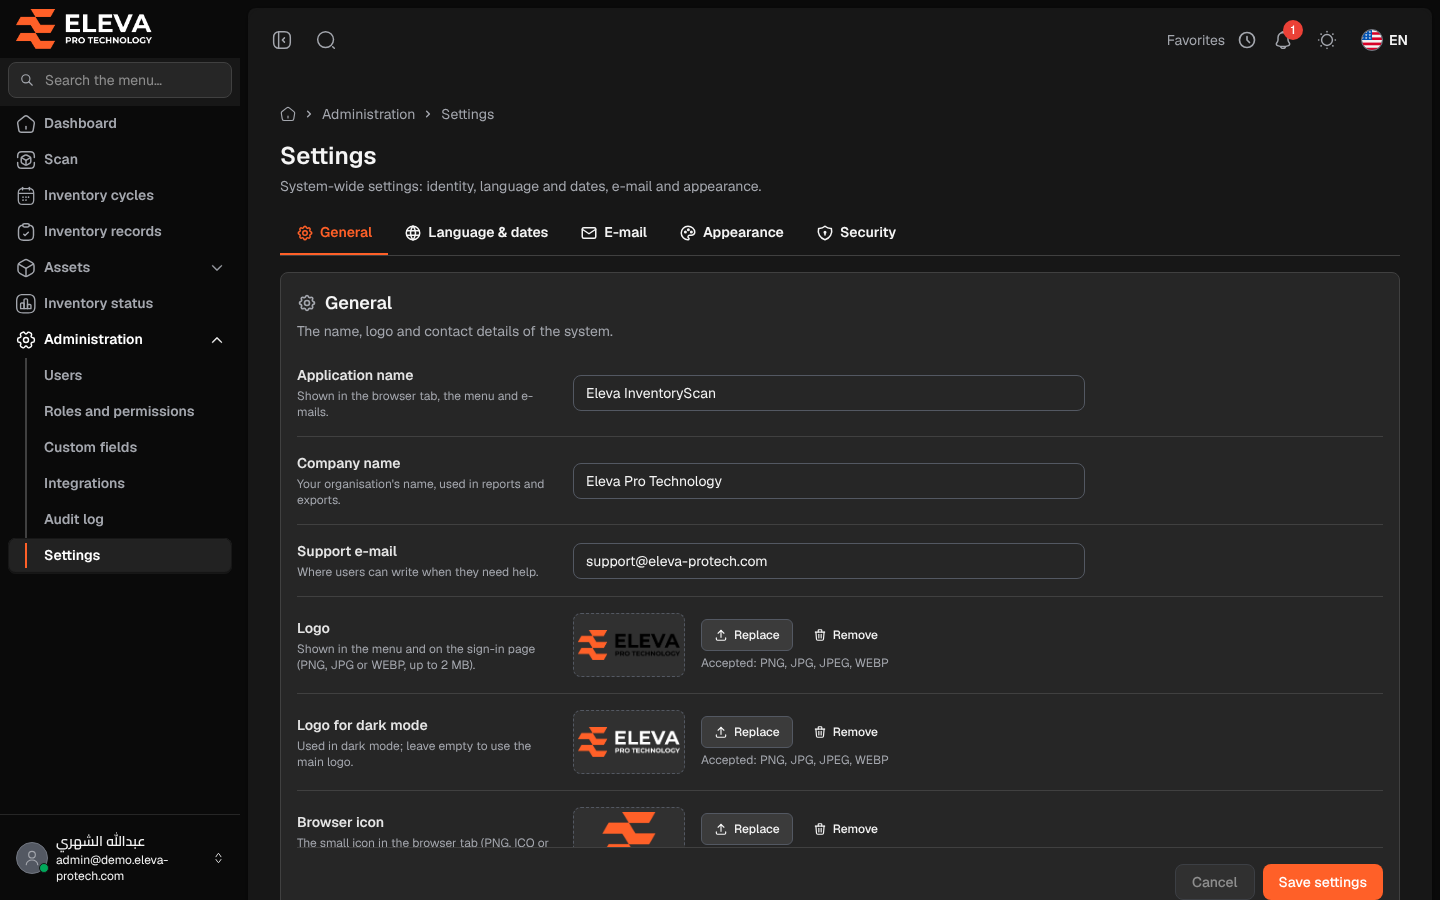The width and height of the screenshot is (1440, 900).
Task: Expand the Assets menu chevron
Action: pos(217,267)
